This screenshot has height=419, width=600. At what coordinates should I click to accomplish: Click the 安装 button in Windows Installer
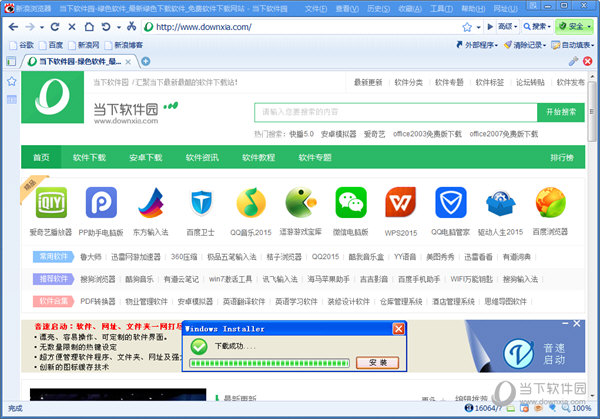(378, 362)
